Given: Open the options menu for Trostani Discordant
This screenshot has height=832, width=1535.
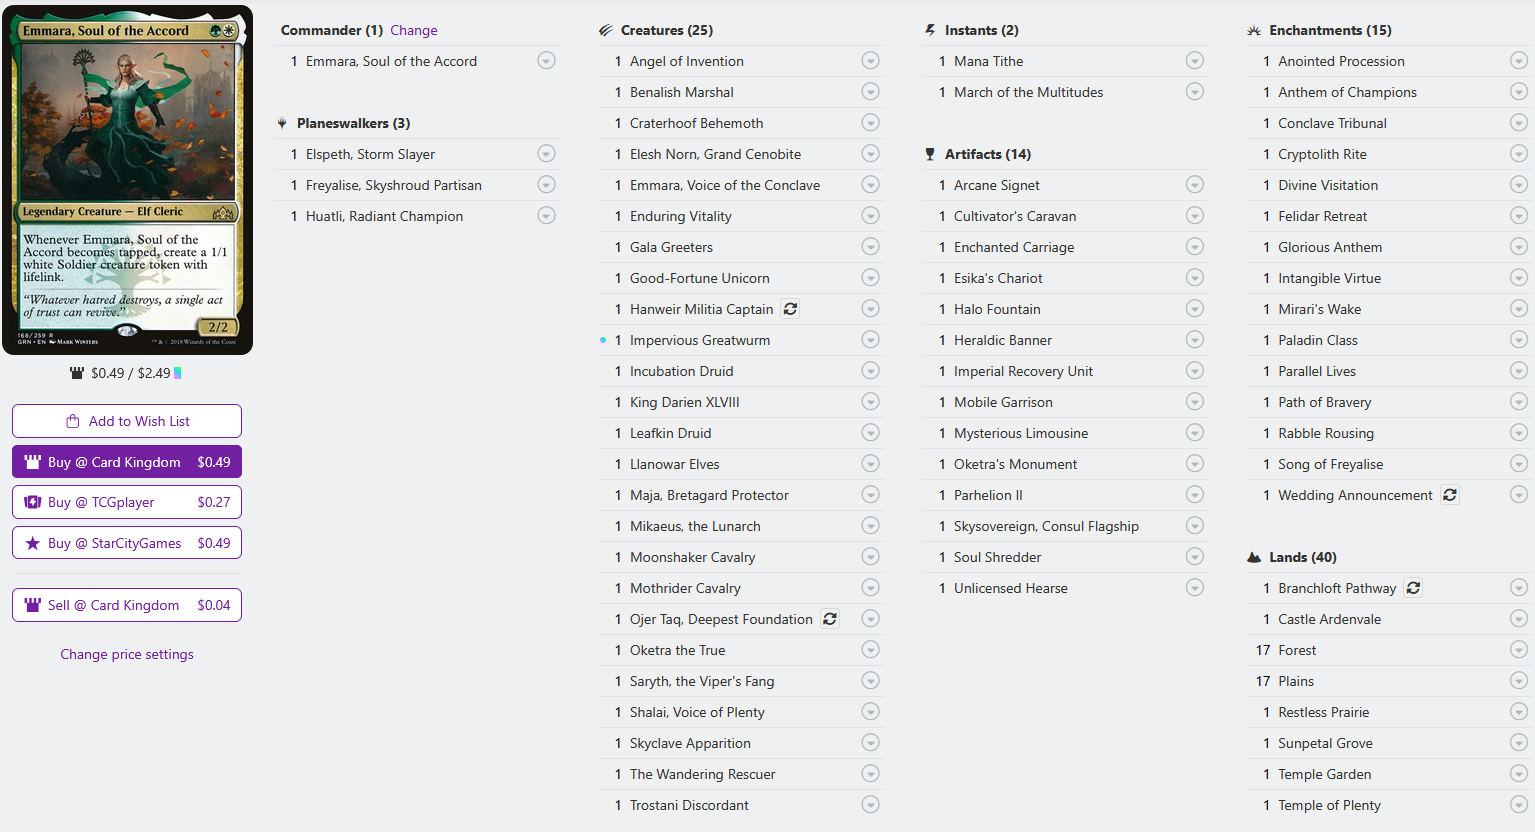Looking at the screenshot, I should [x=871, y=805].
